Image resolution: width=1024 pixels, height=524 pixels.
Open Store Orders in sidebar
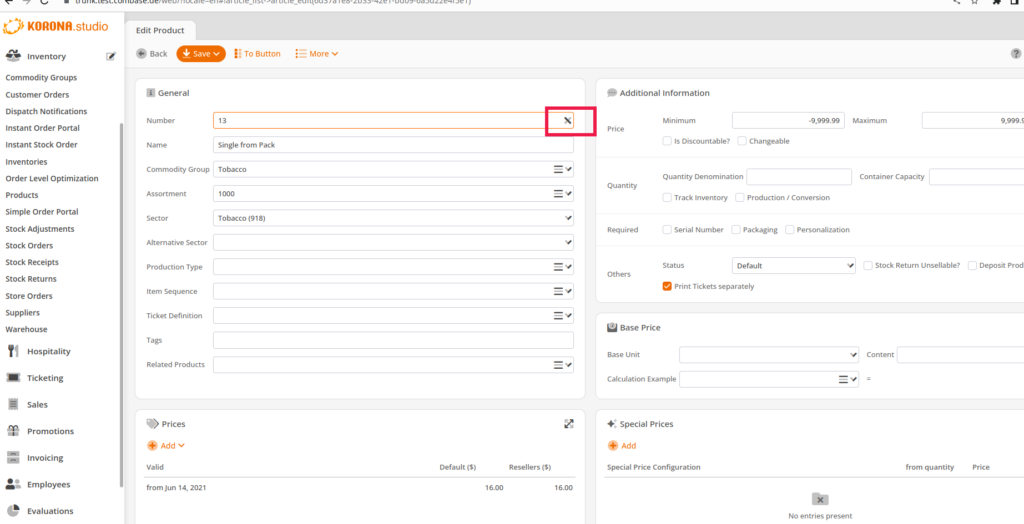coord(29,296)
